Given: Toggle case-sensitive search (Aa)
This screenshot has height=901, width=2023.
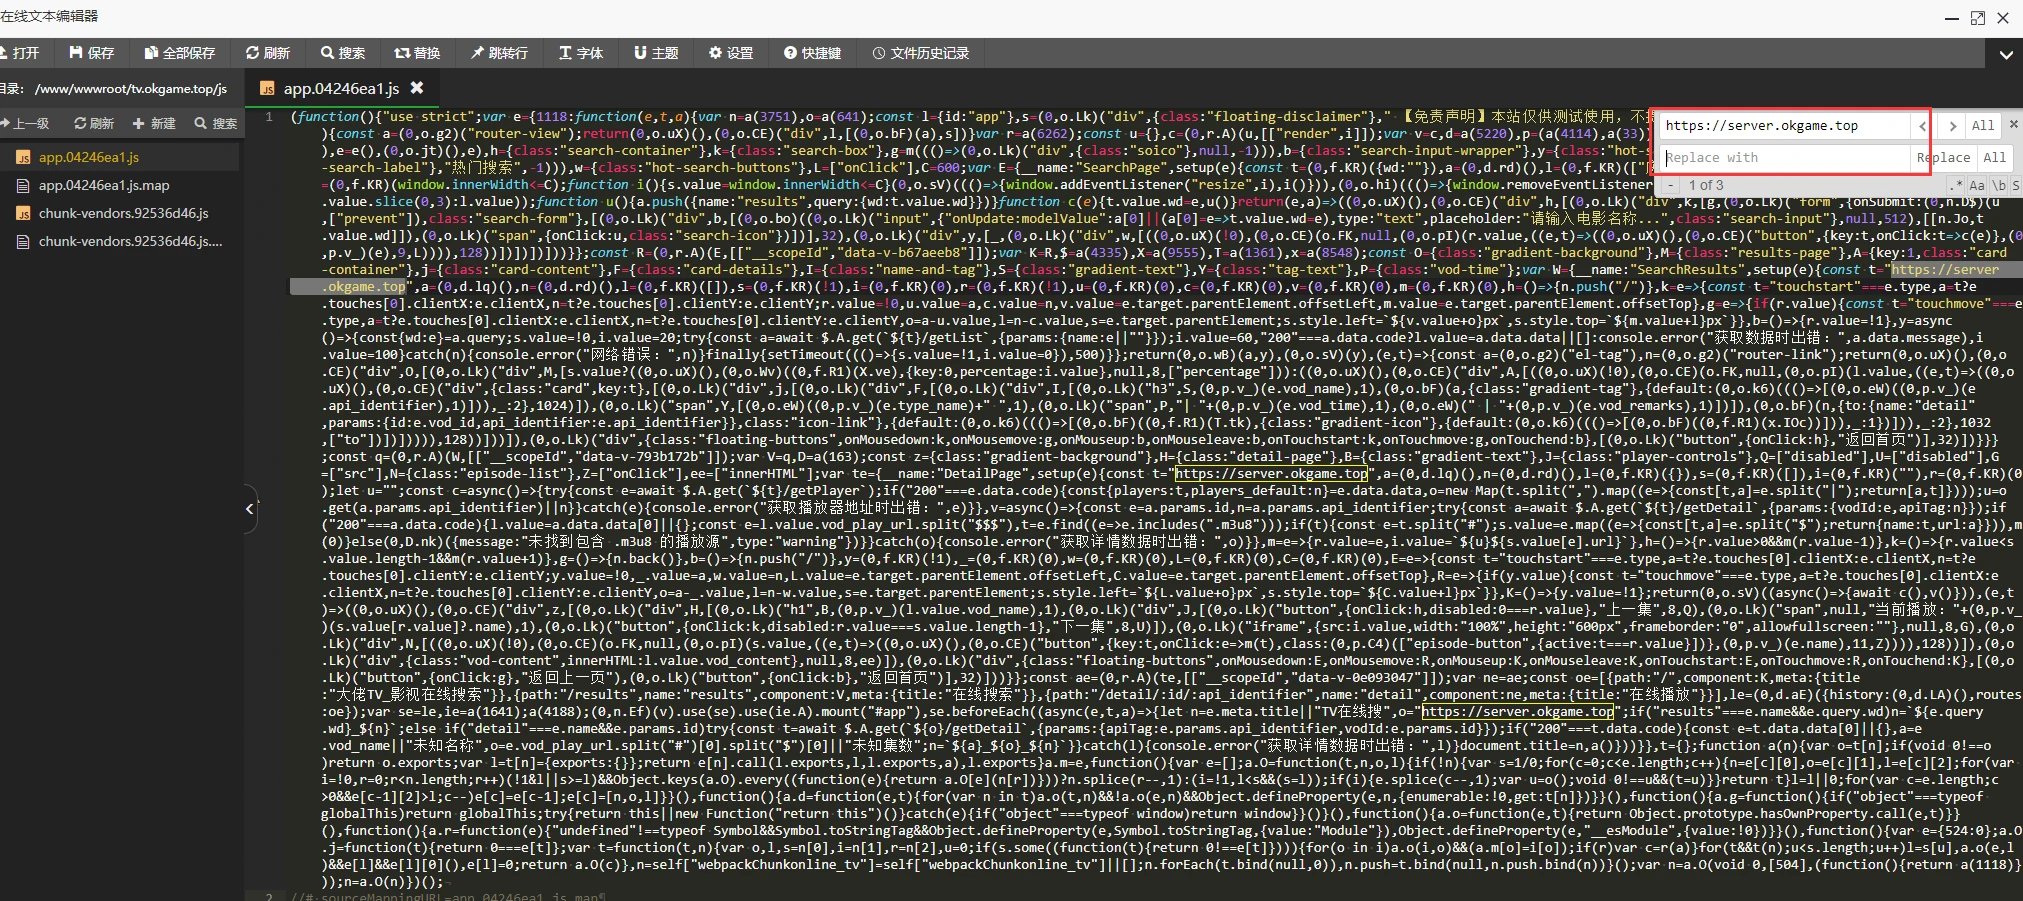Looking at the screenshot, I should coord(1977,185).
